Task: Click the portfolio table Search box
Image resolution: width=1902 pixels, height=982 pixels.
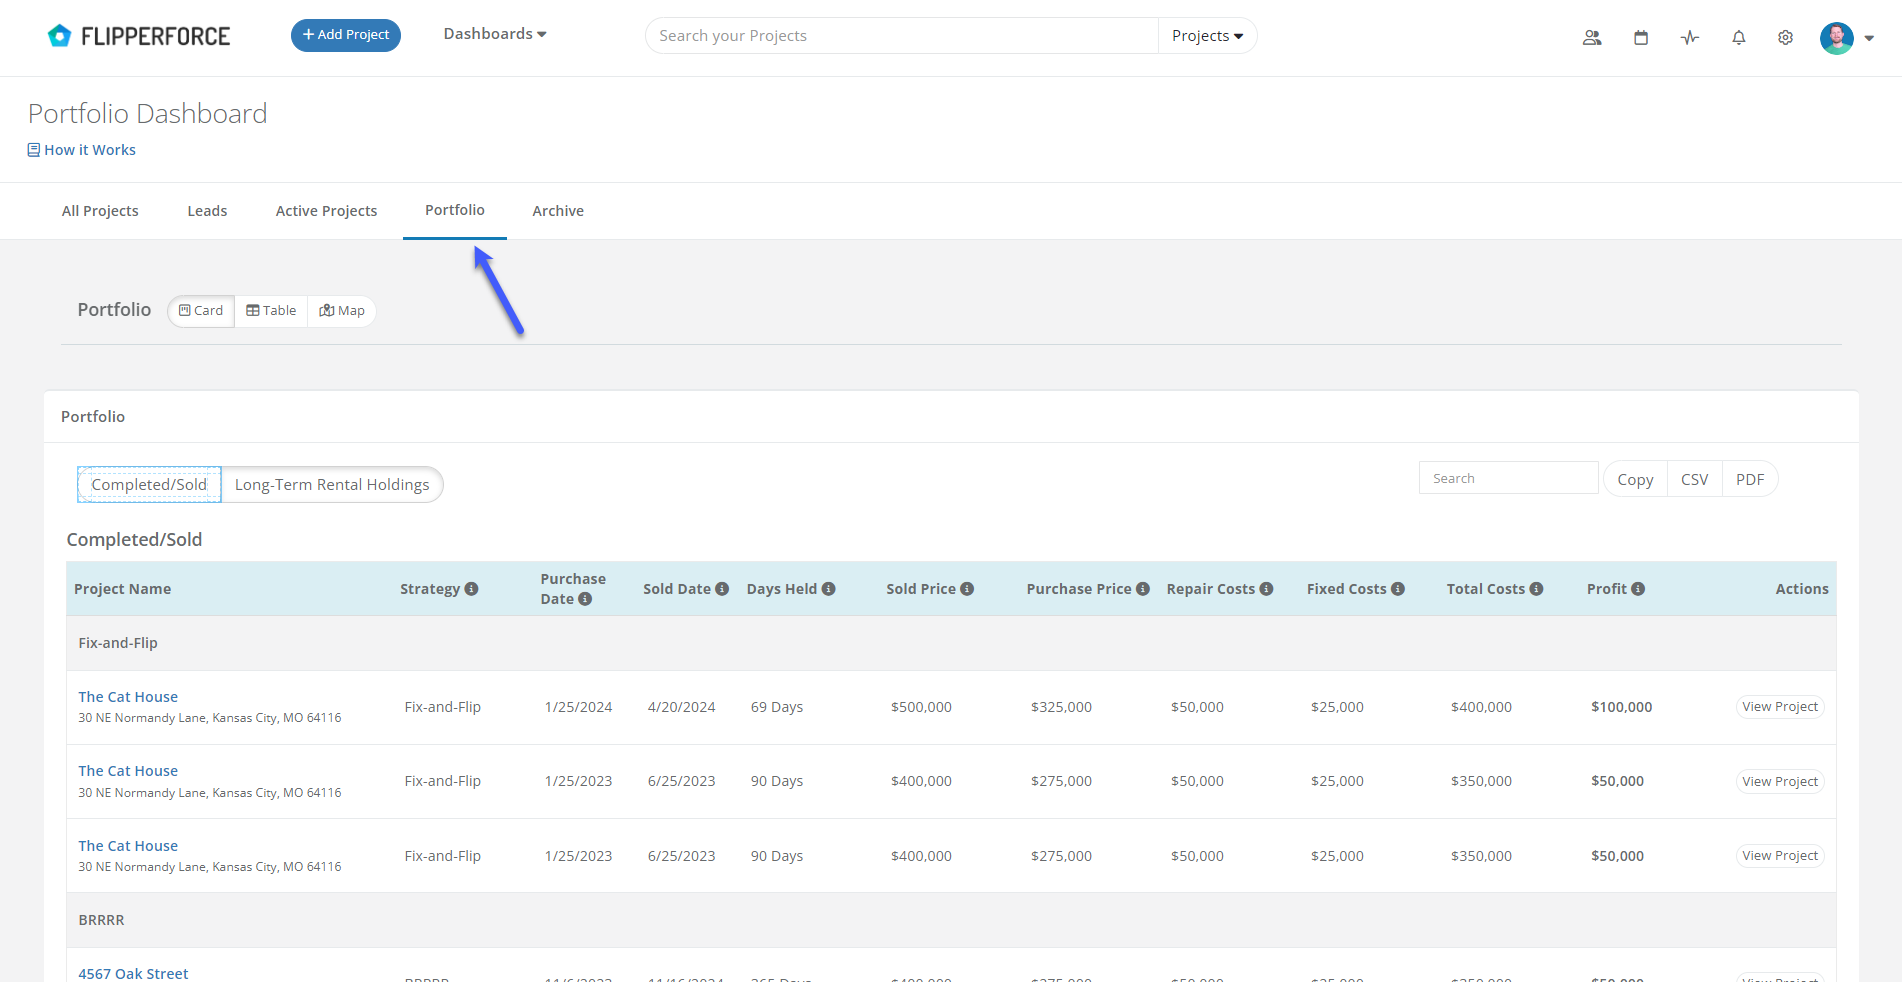Action: pos(1508,478)
